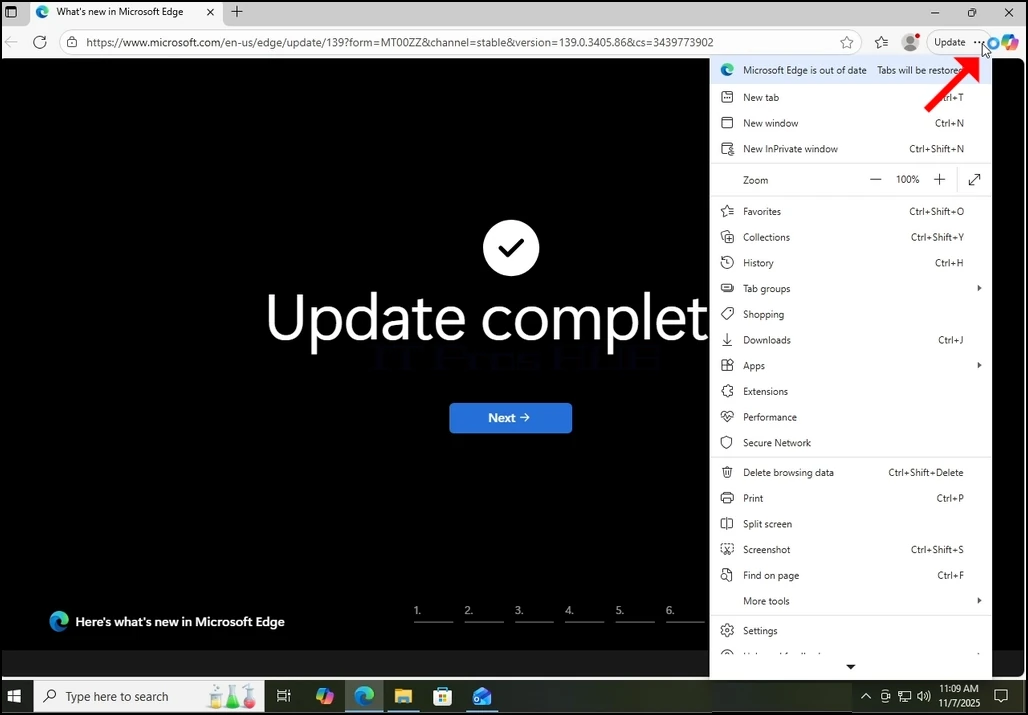The width and height of the screenshot is (1028, 715).
Task: Go to step 5 of the tour
Action: point(635,612)
